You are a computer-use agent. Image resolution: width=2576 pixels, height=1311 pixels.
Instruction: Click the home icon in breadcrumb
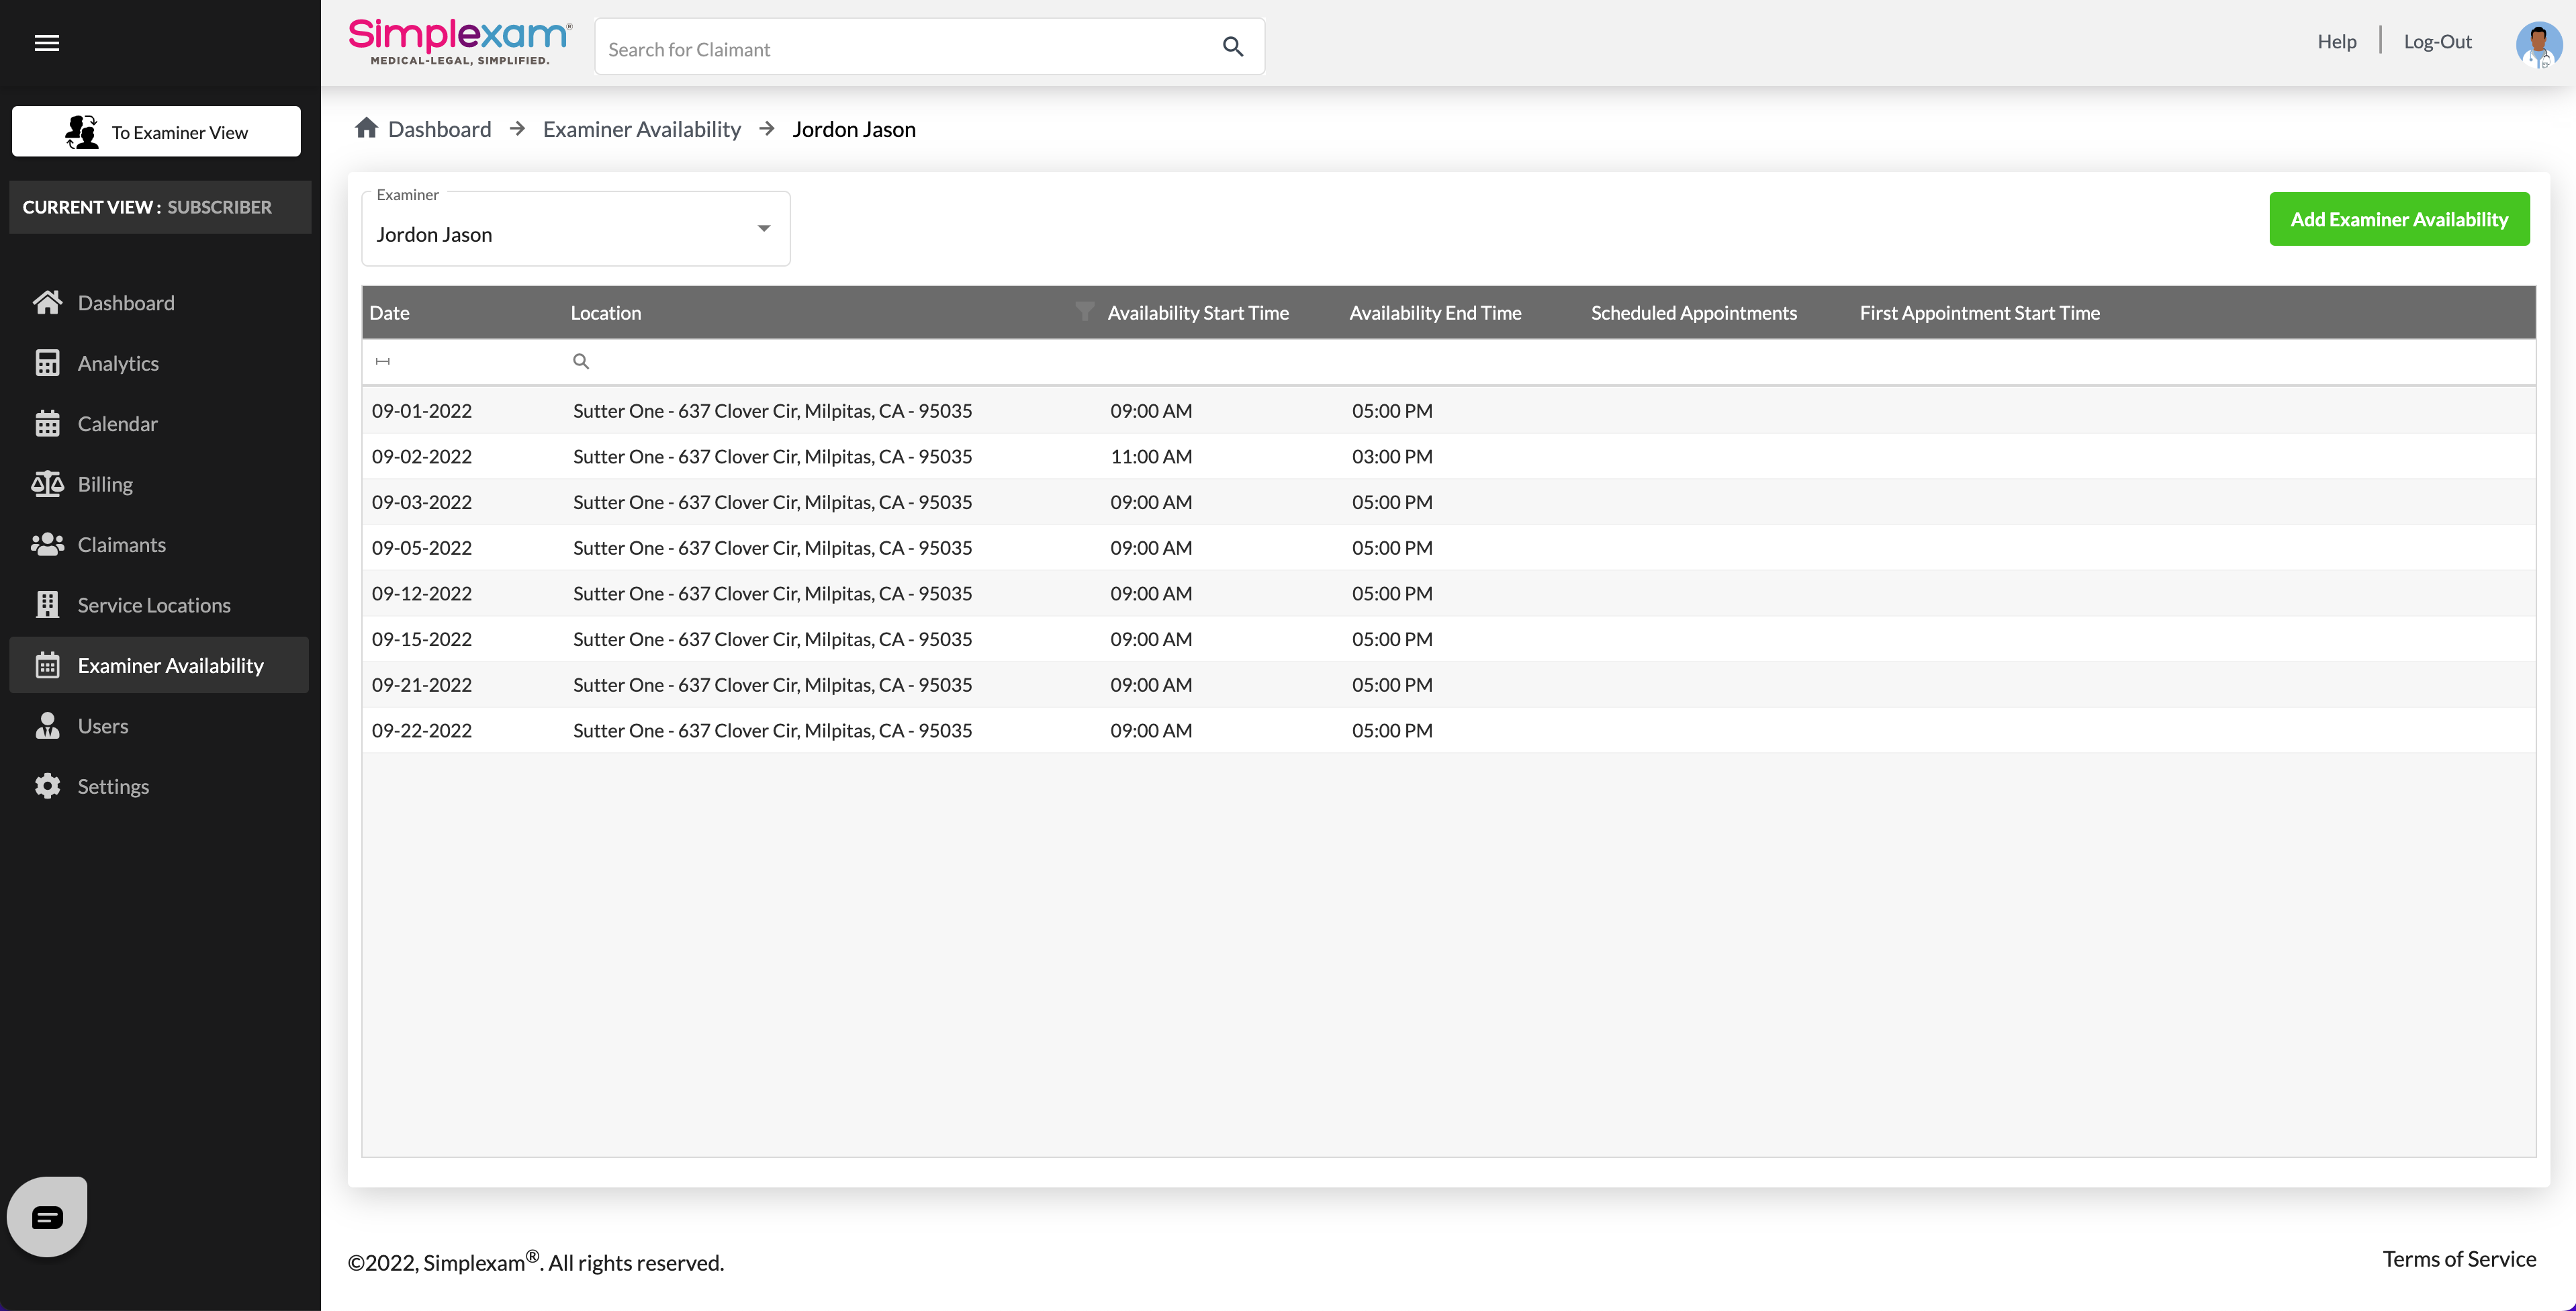pyautogui.click(x=366, y=128)
